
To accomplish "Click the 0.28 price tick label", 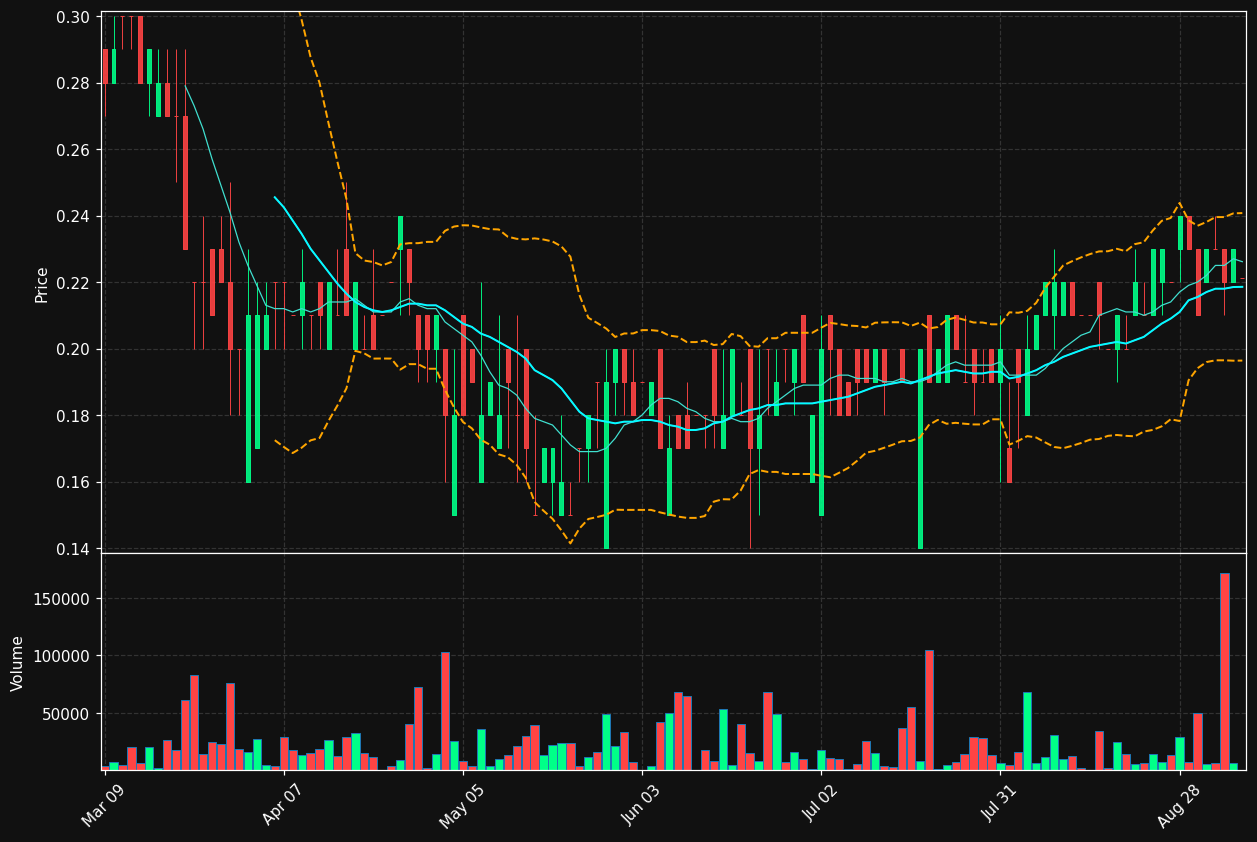I will [x=74, y=83].
